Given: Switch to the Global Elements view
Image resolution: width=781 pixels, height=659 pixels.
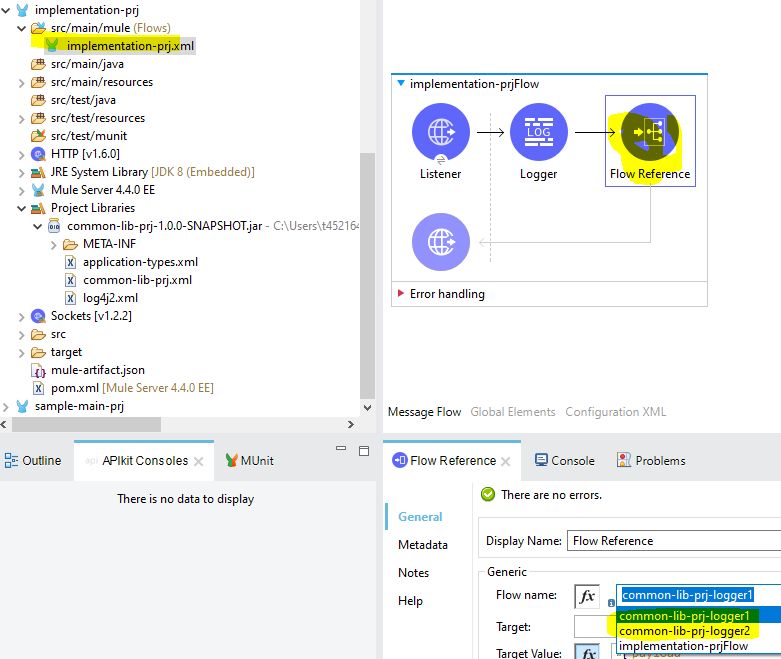Looking at the screenshot, I should point(513,412).
